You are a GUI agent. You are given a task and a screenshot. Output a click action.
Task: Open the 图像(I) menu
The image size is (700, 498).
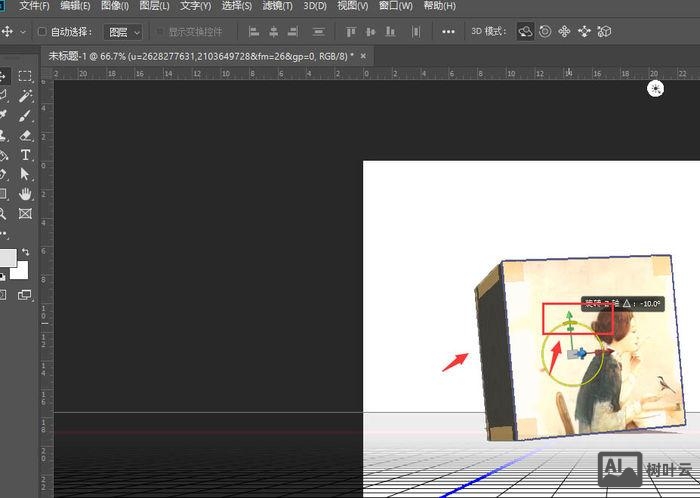(115, 6)
